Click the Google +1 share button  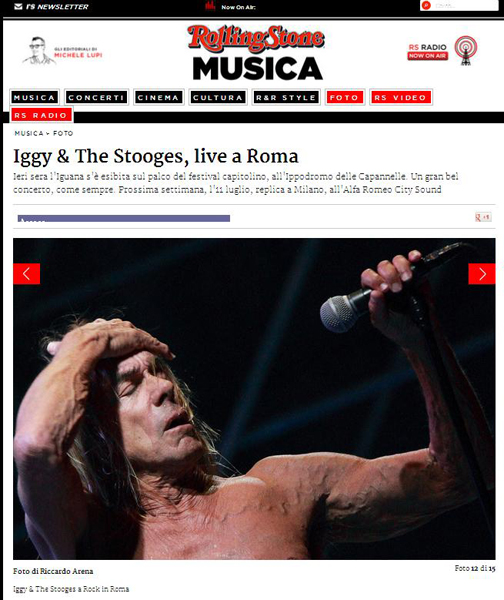click(x=483, y=217)
